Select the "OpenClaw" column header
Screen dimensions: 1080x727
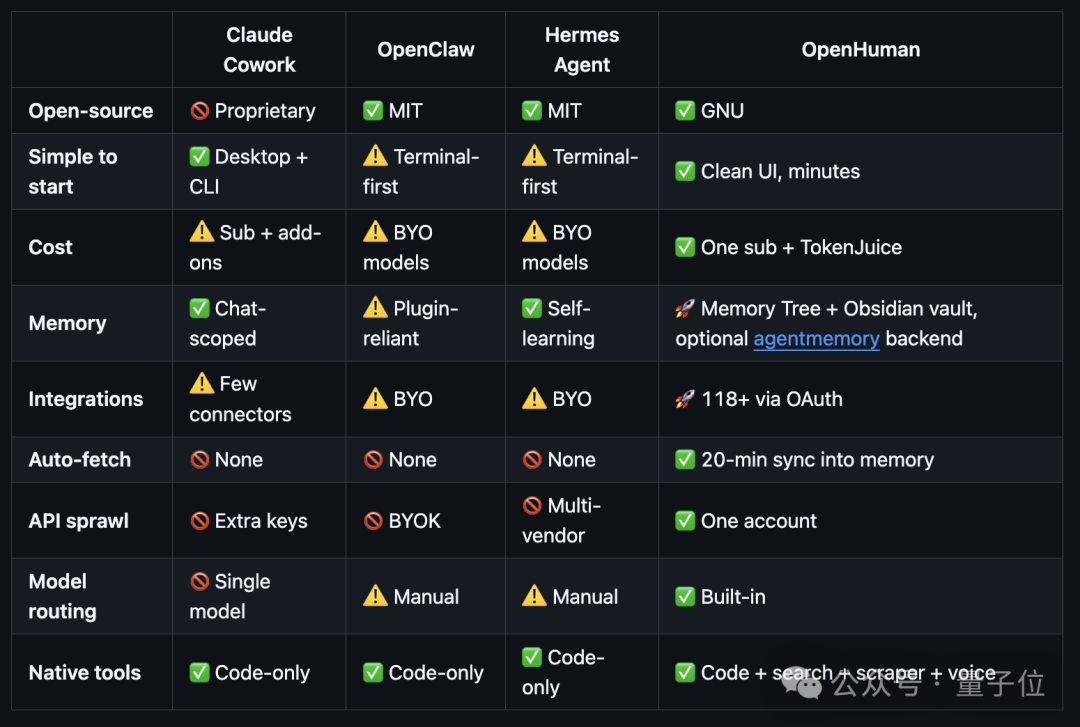426,50
